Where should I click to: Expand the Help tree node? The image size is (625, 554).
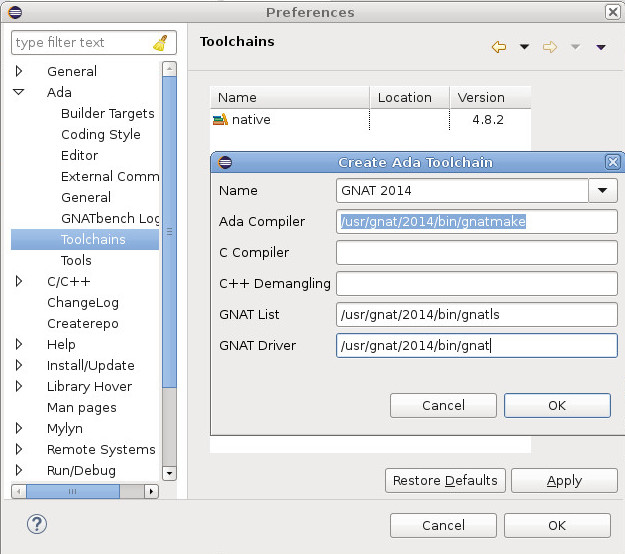[18, 344]
